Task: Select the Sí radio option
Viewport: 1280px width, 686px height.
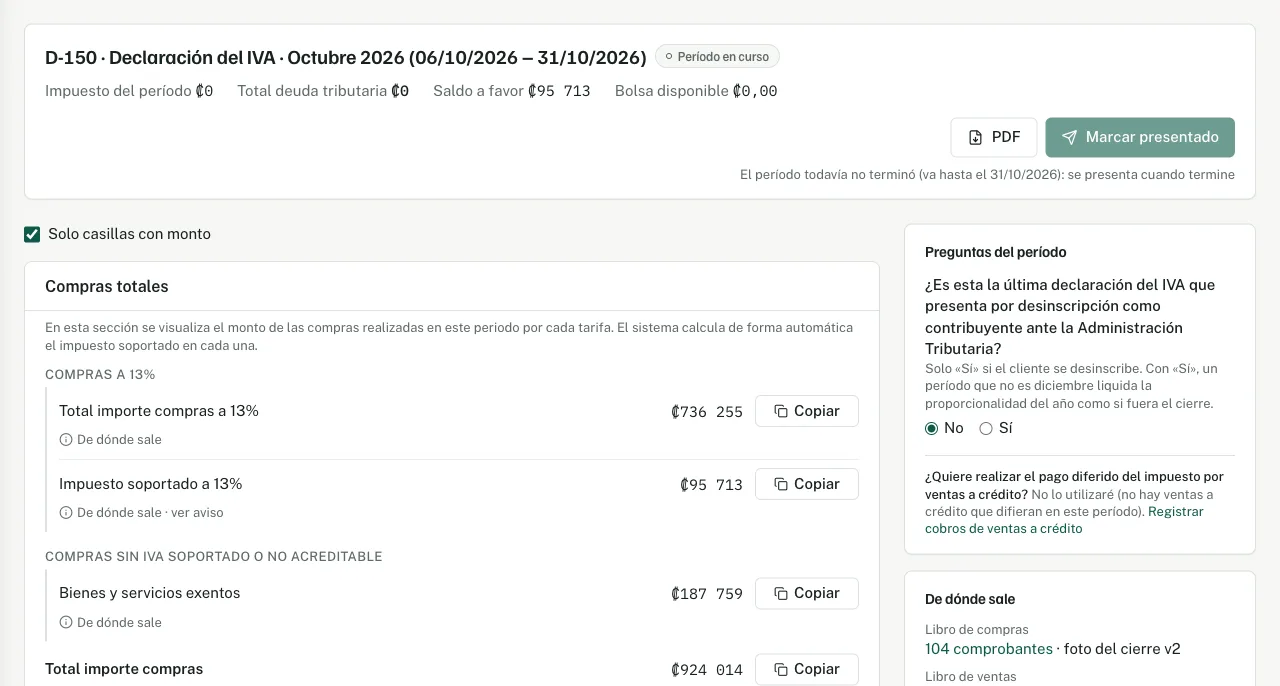Action: point(986,428)
